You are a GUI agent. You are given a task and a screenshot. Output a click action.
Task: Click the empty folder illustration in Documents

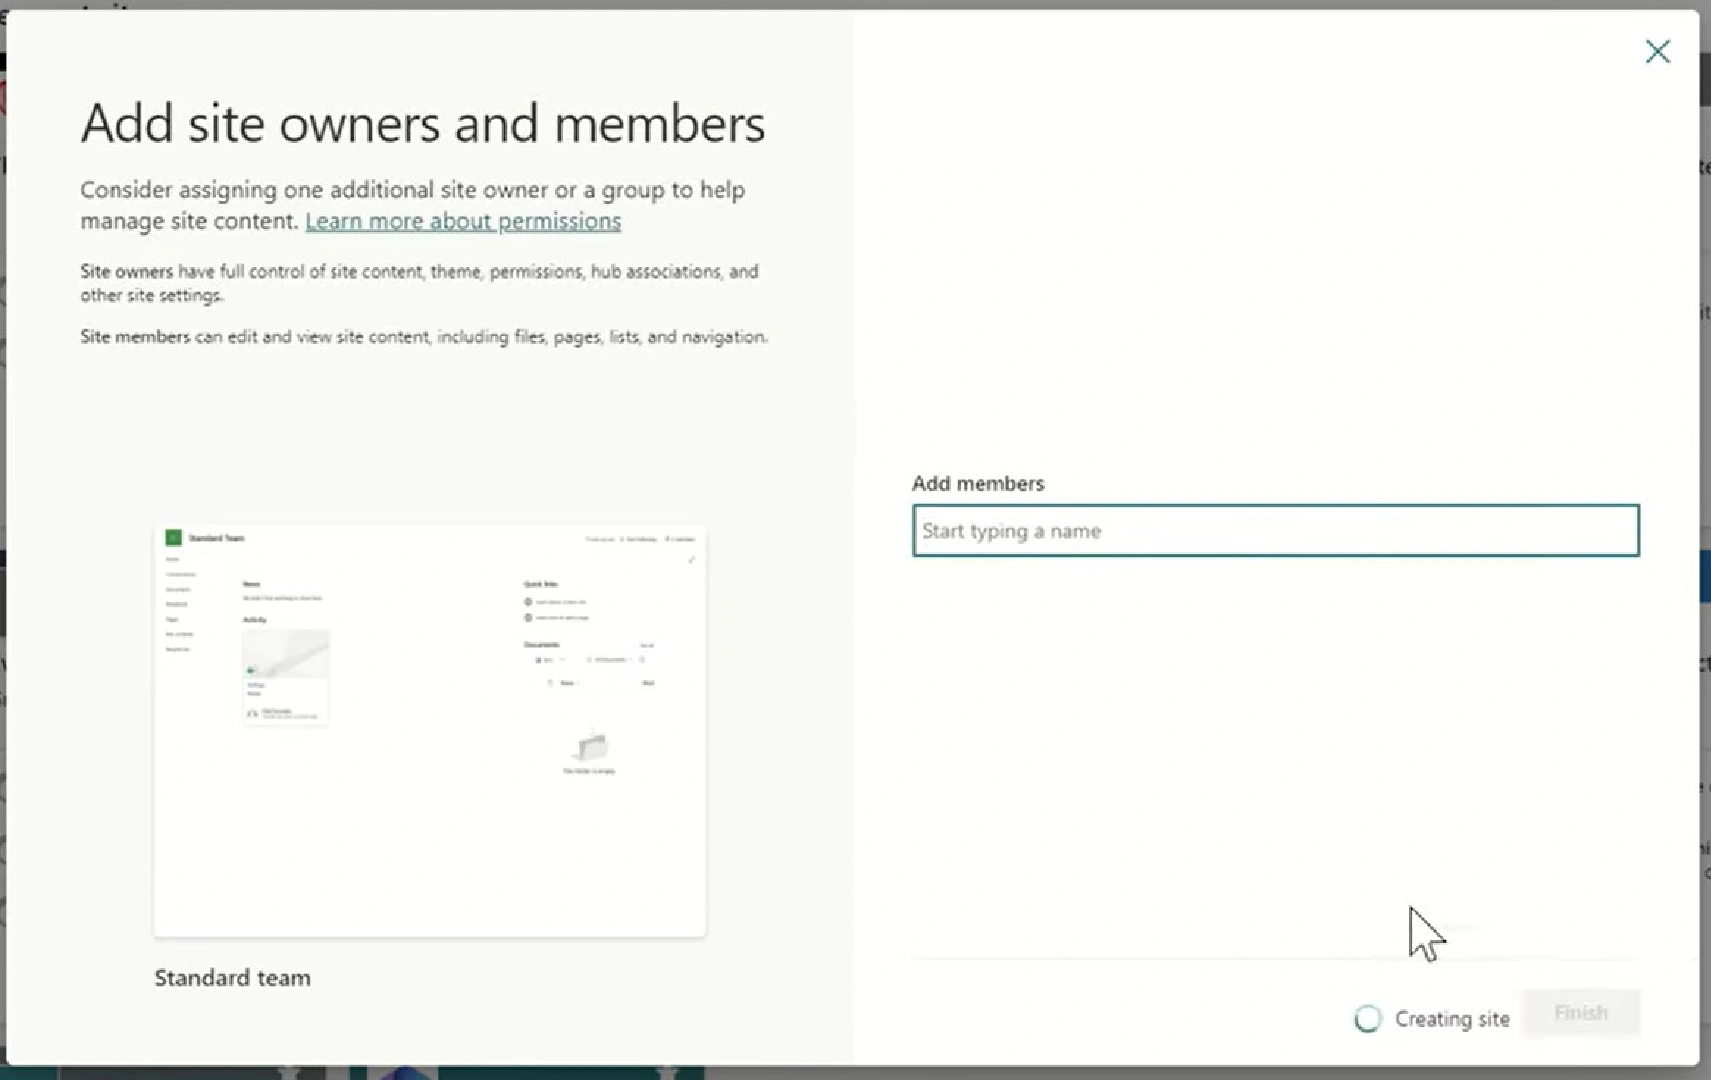click(x=591, y=749)
